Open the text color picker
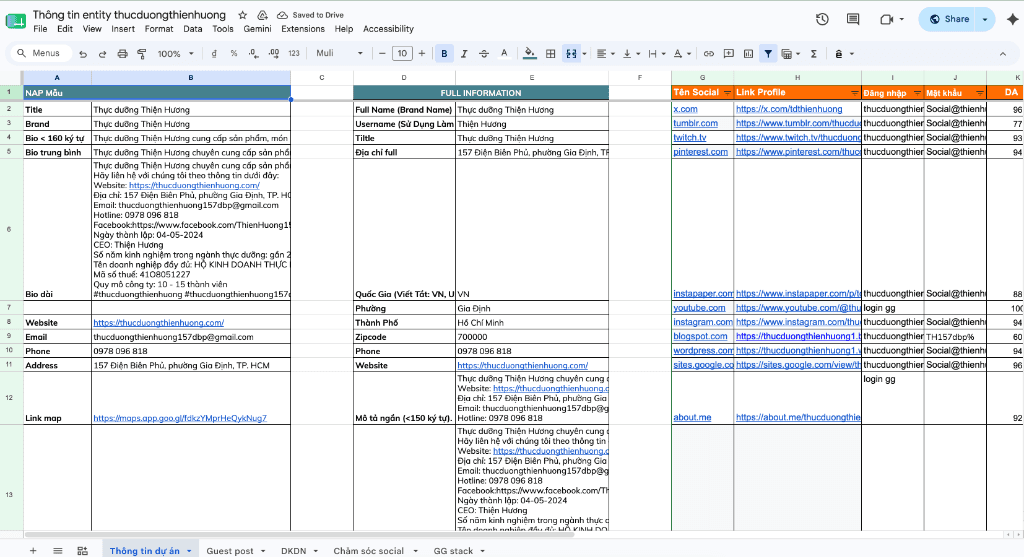Image resolution: width=1024 pixels, height=557 pixels. pyautogui.click(x=504, y=54)
